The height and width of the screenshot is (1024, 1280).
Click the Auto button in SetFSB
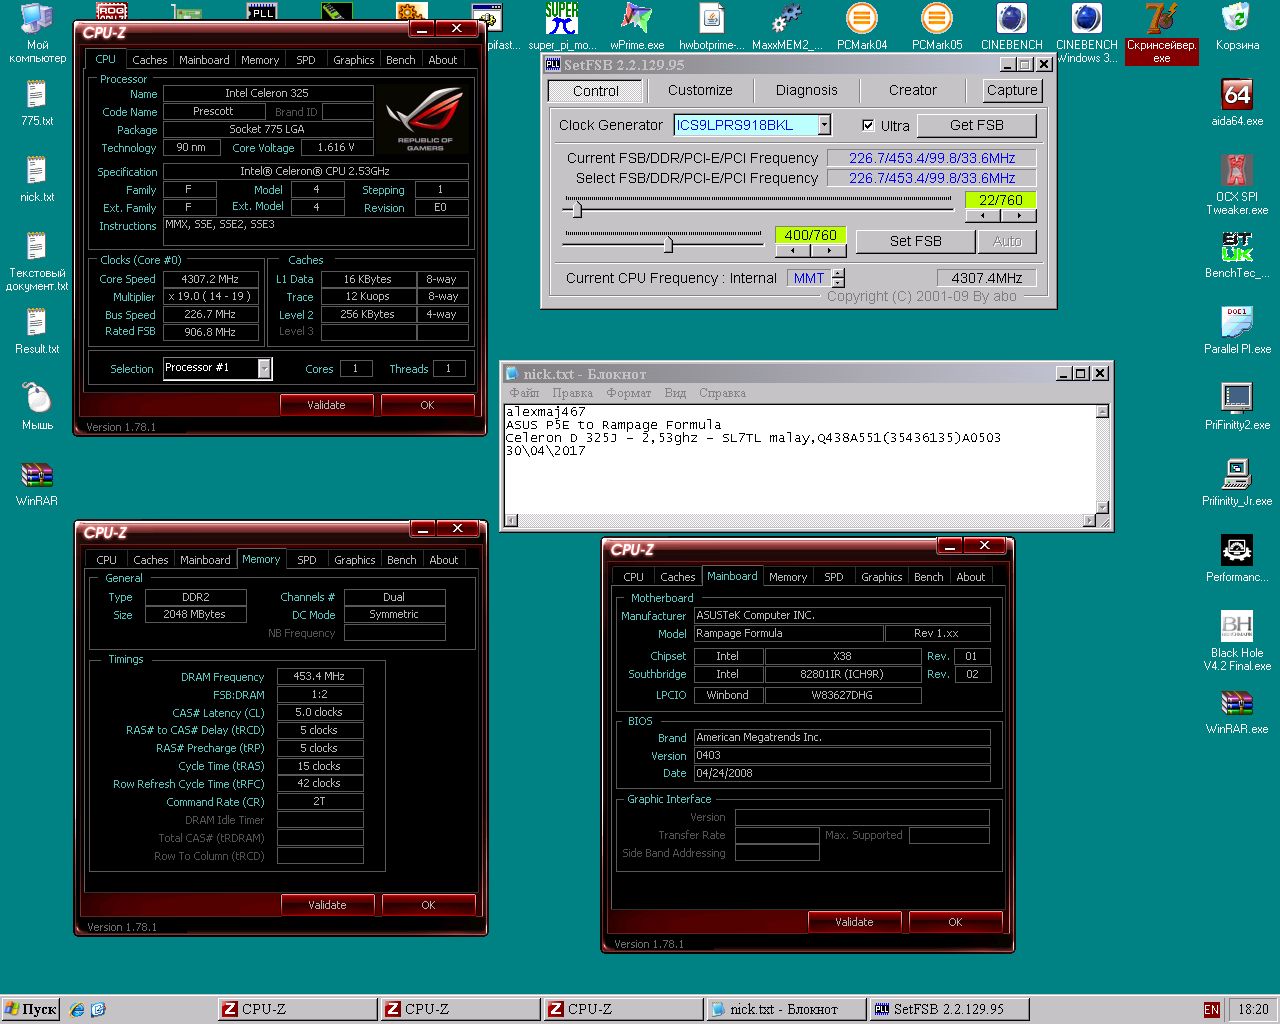(x=1007, y=241)
